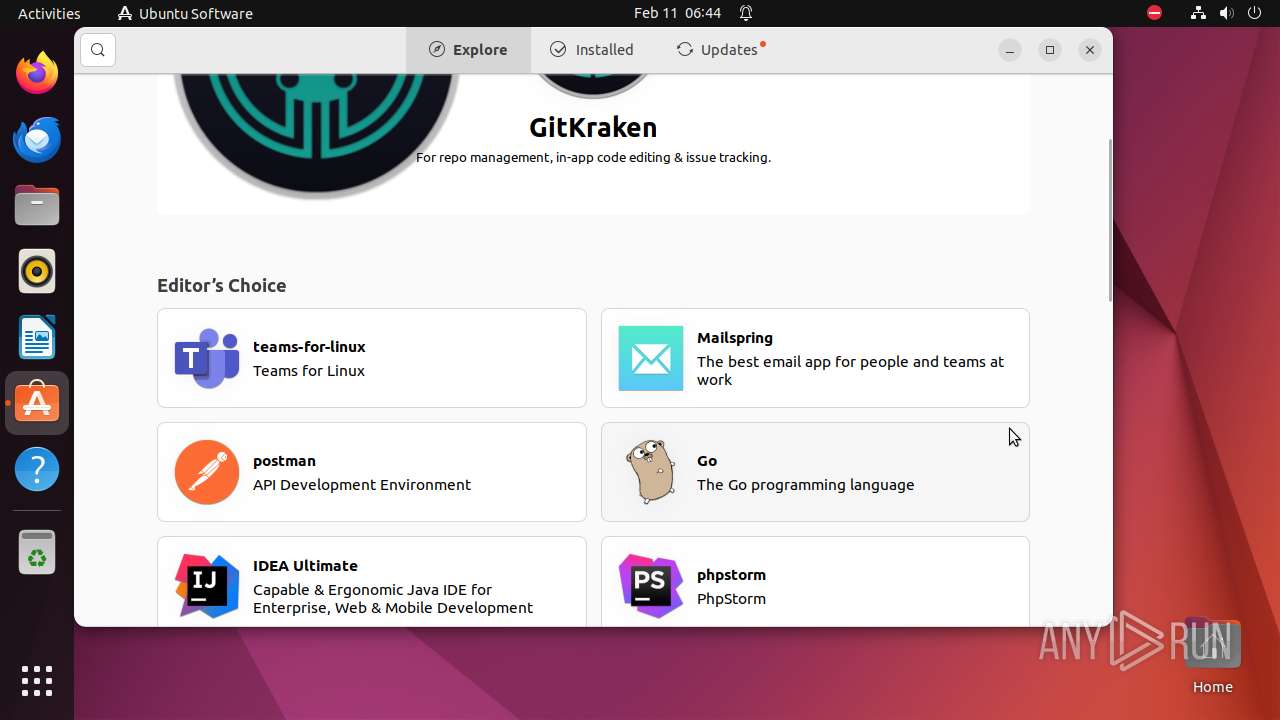Open the Go programming language description

[805, 485]
